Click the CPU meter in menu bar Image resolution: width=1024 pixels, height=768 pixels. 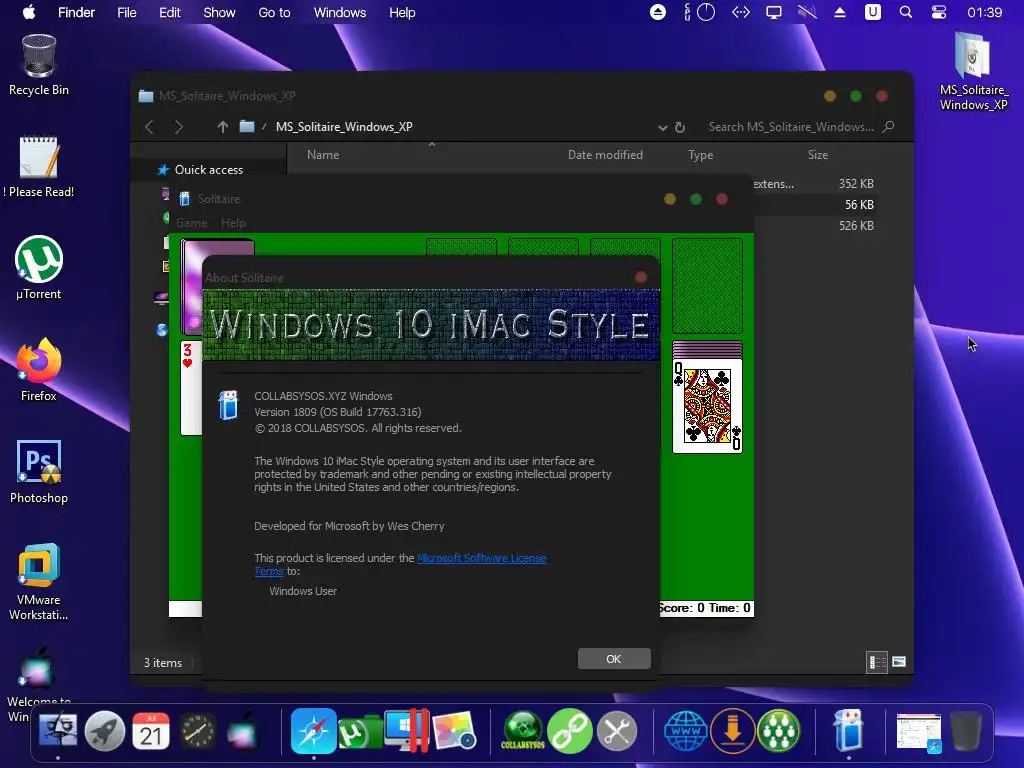(x=700, y=12)
